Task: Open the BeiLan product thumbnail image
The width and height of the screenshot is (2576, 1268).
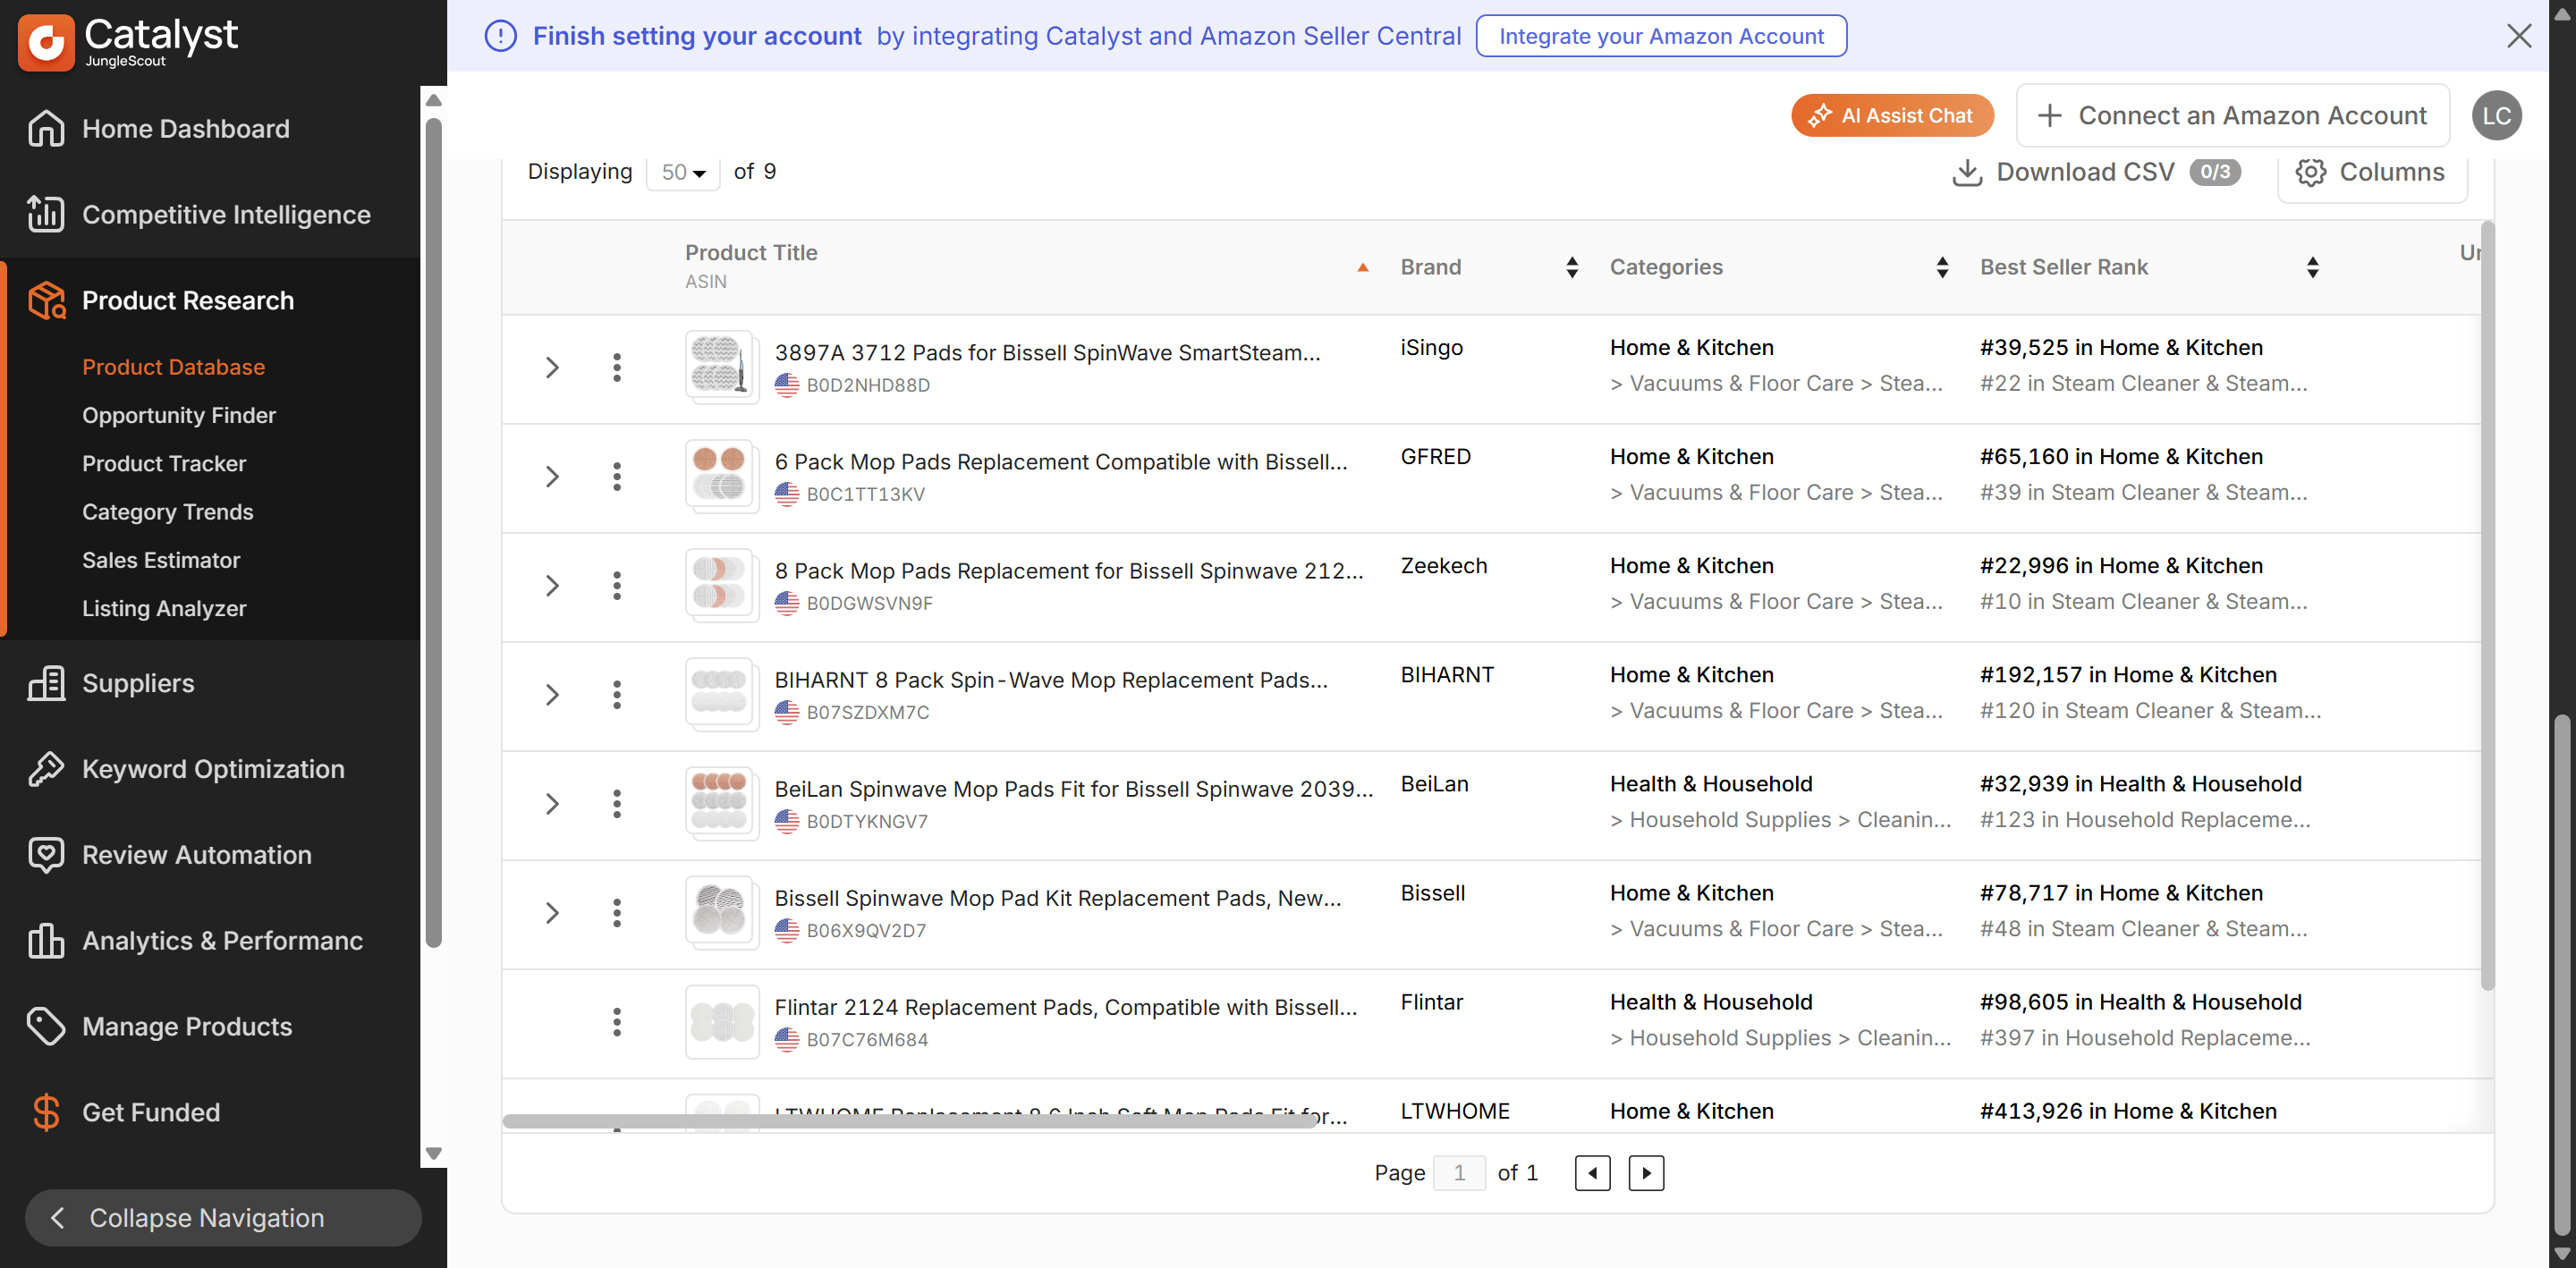Action: coord(722,803)
